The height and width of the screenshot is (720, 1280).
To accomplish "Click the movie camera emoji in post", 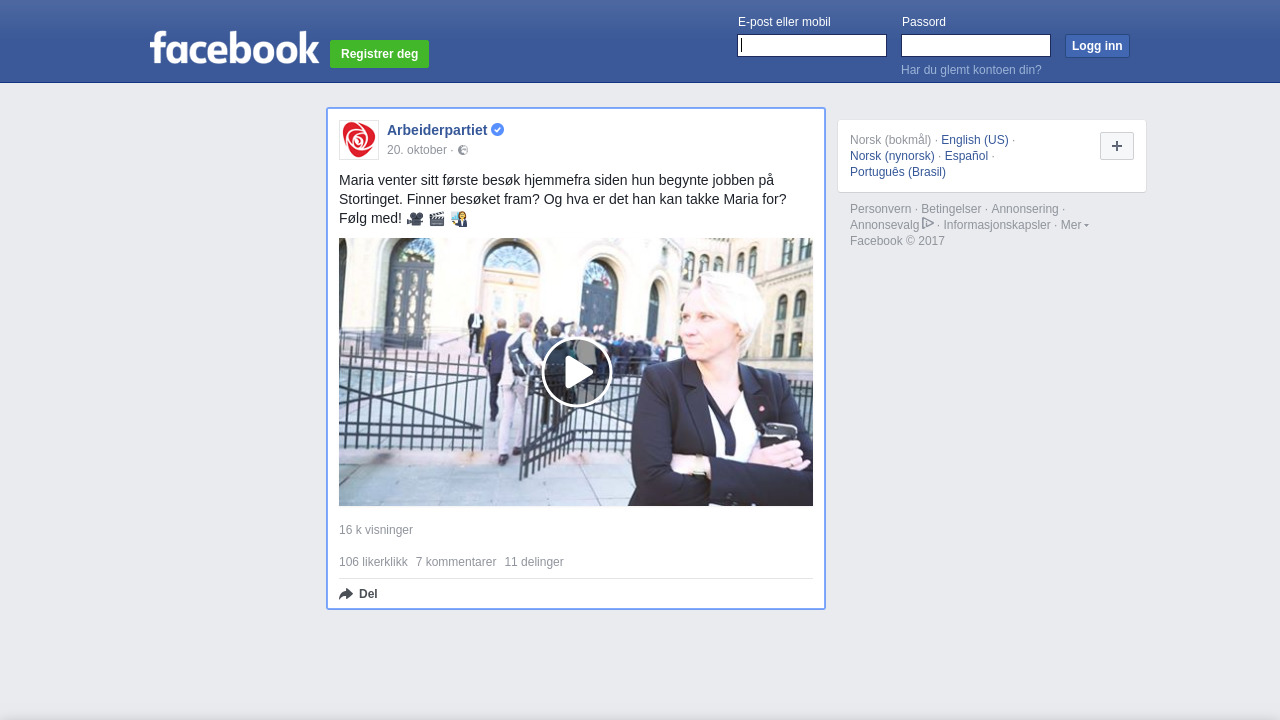I will [x=415, y=219].
